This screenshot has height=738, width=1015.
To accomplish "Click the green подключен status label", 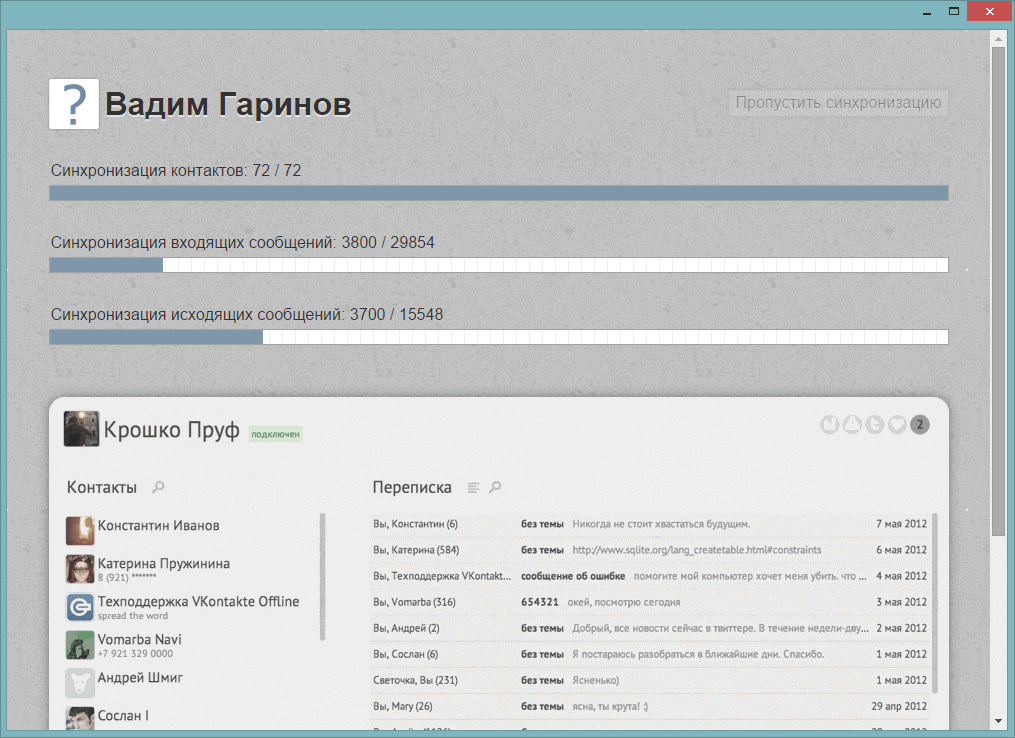I will 275,434.
